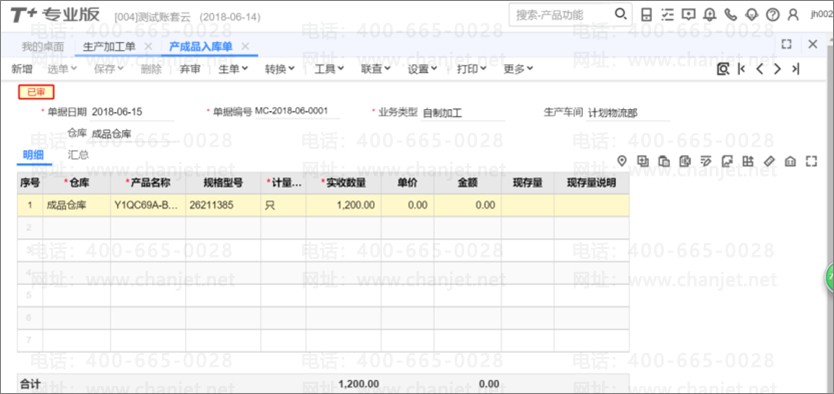Go to the first record arrow
Screen dimensions: 834x394
pyautogui.click(x=741, y=69)
